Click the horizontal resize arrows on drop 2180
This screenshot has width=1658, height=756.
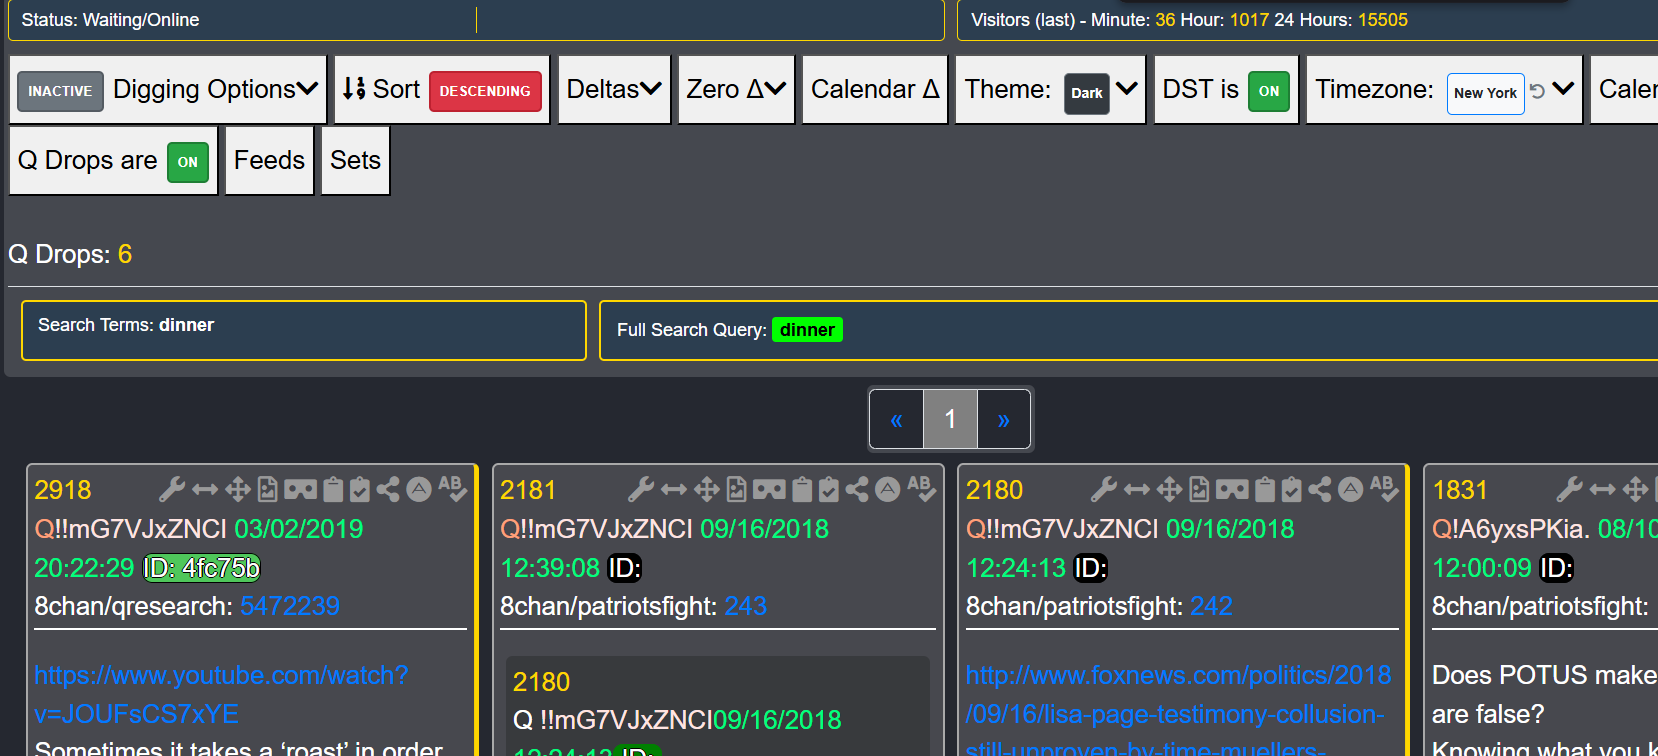coord(1137,489)
